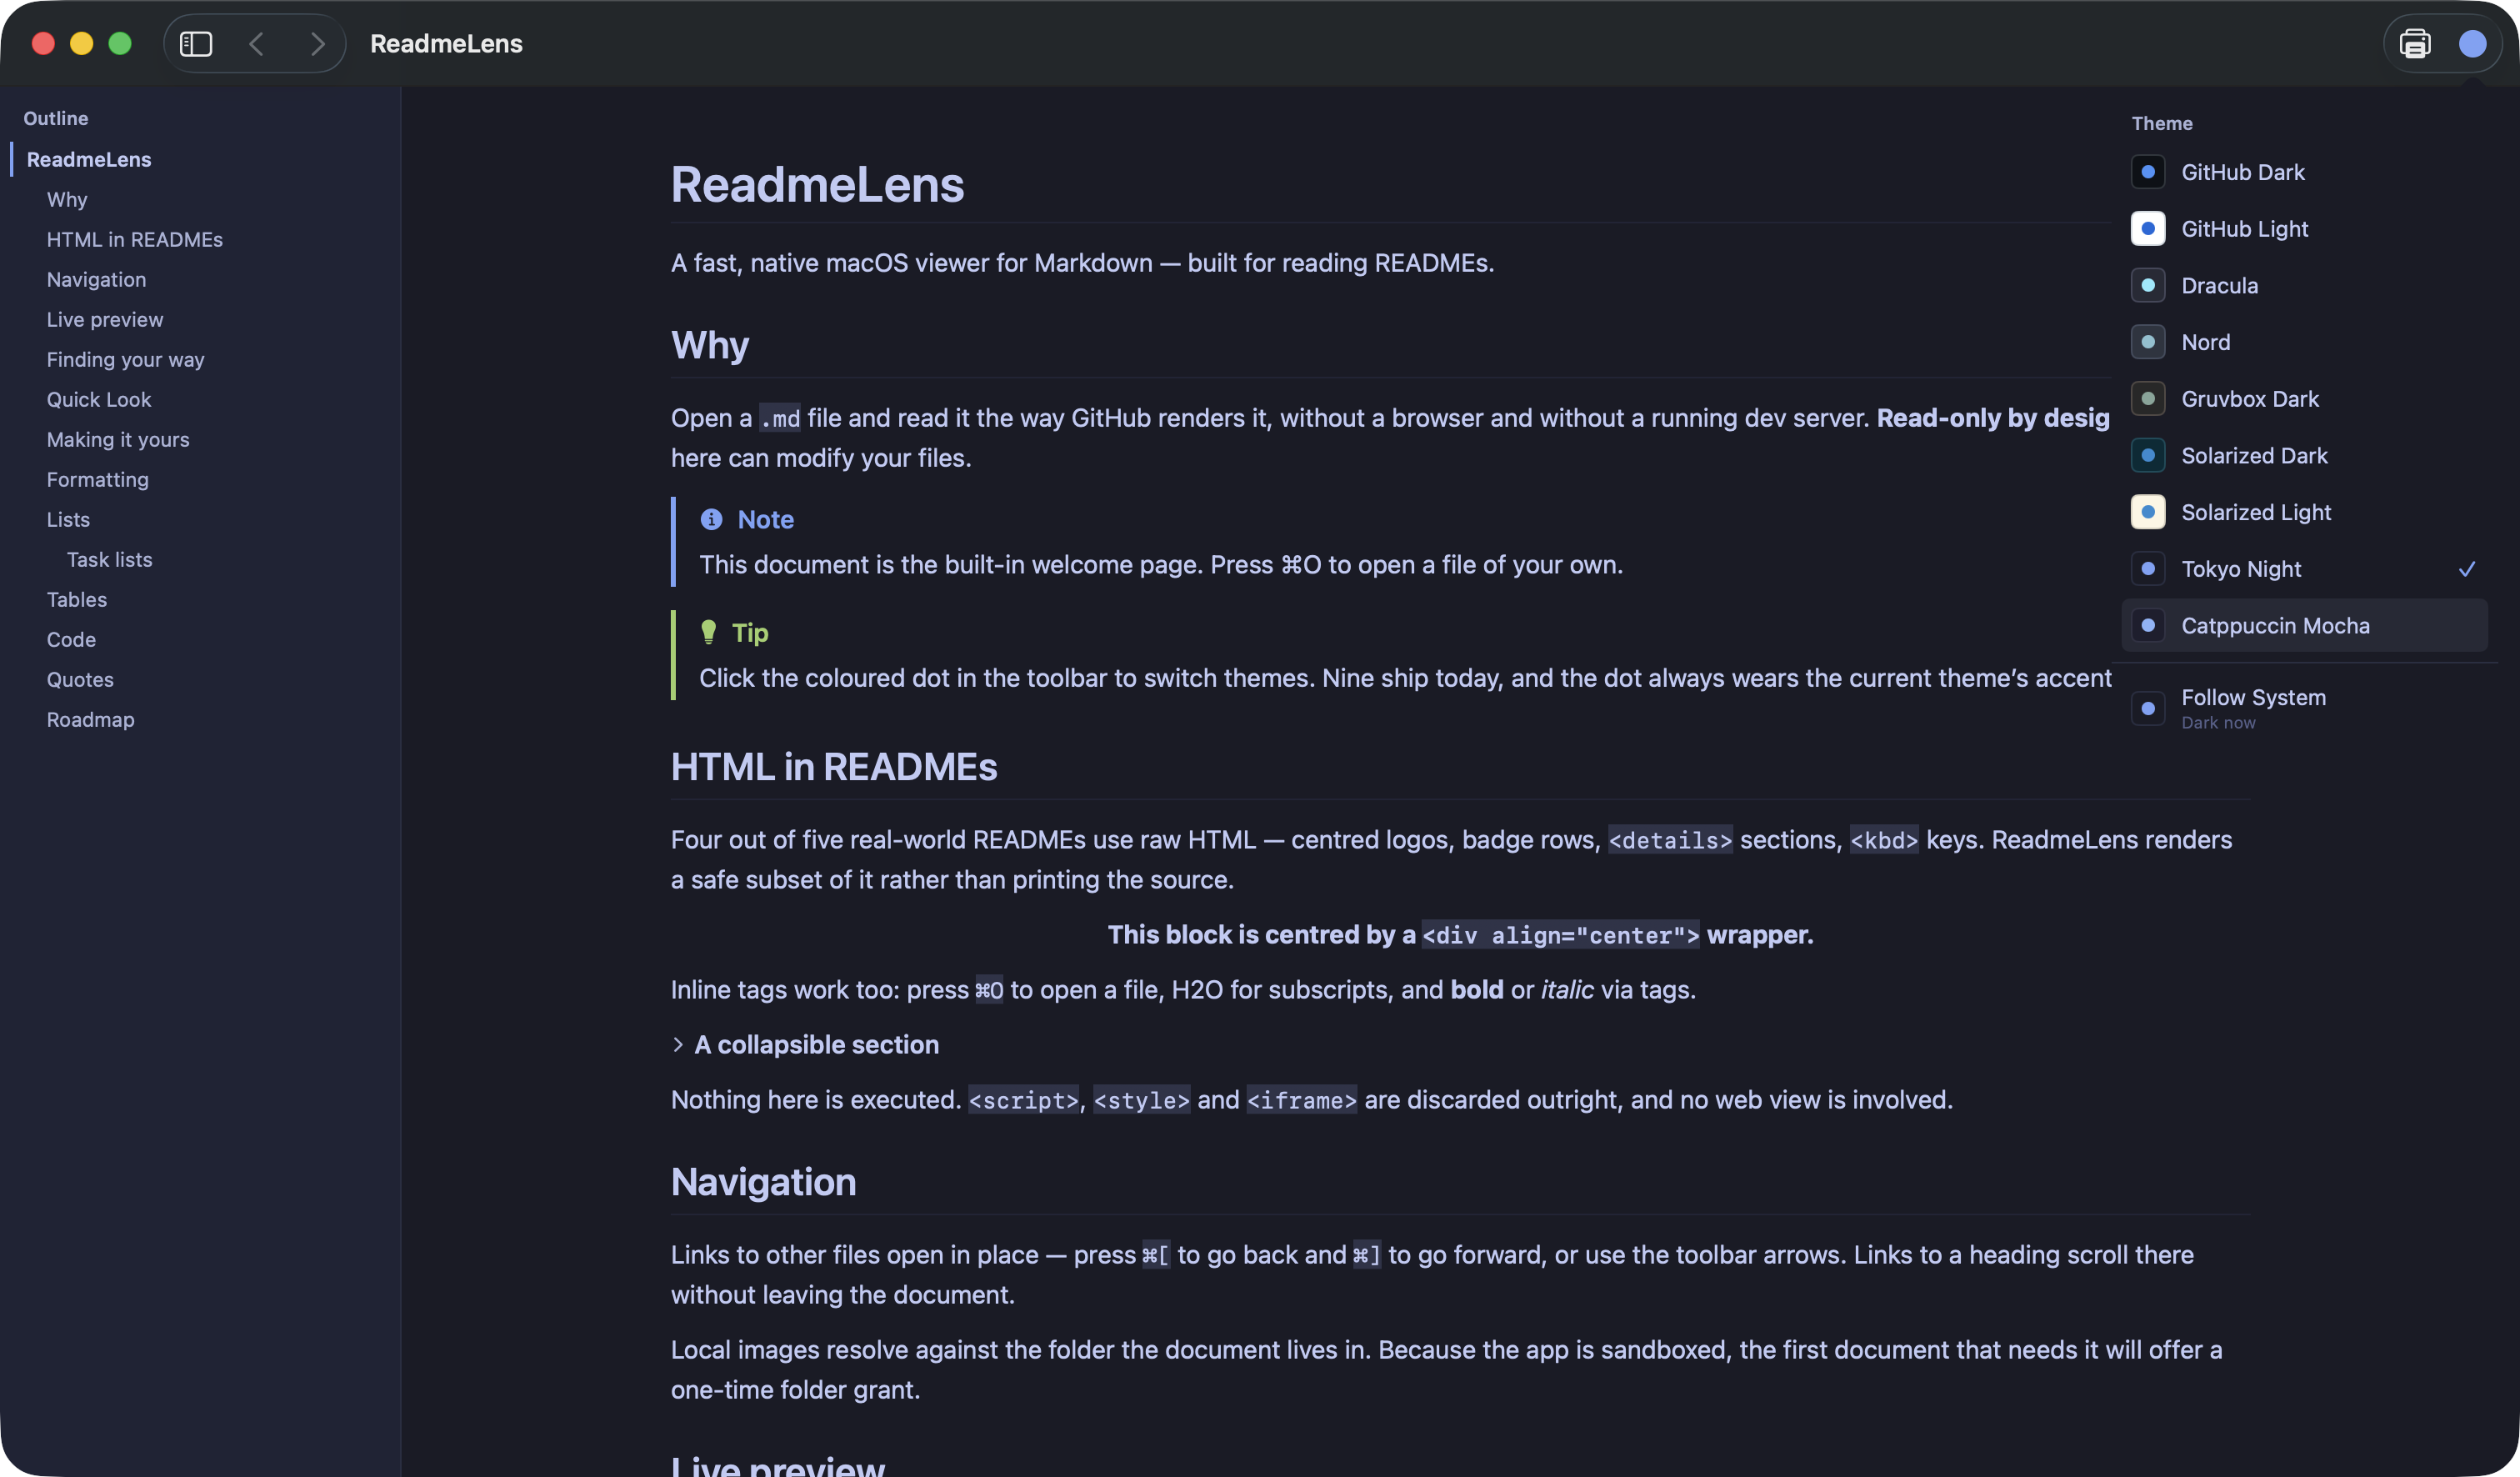
Task: Click the green zoom window button
Action: [x=120, y=44]
